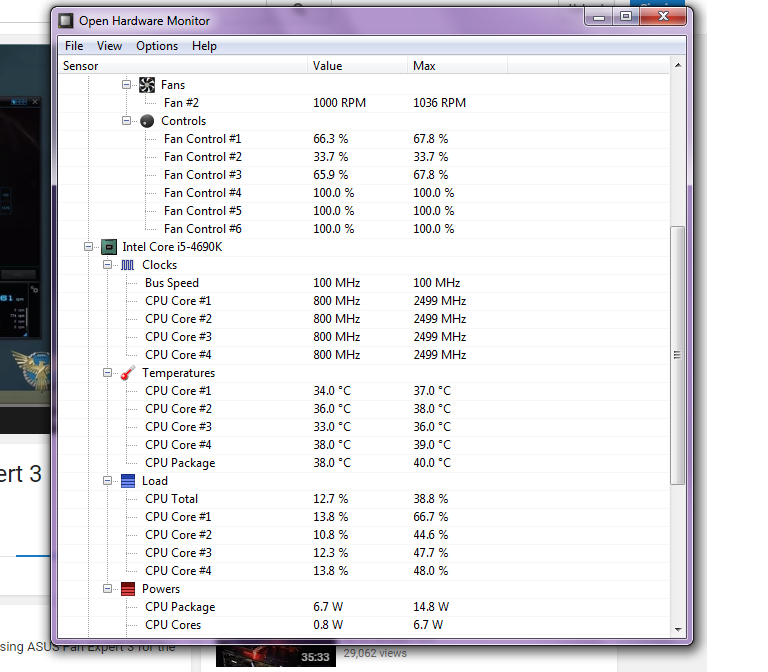Select the CPU Total load row

coord(363,499)
